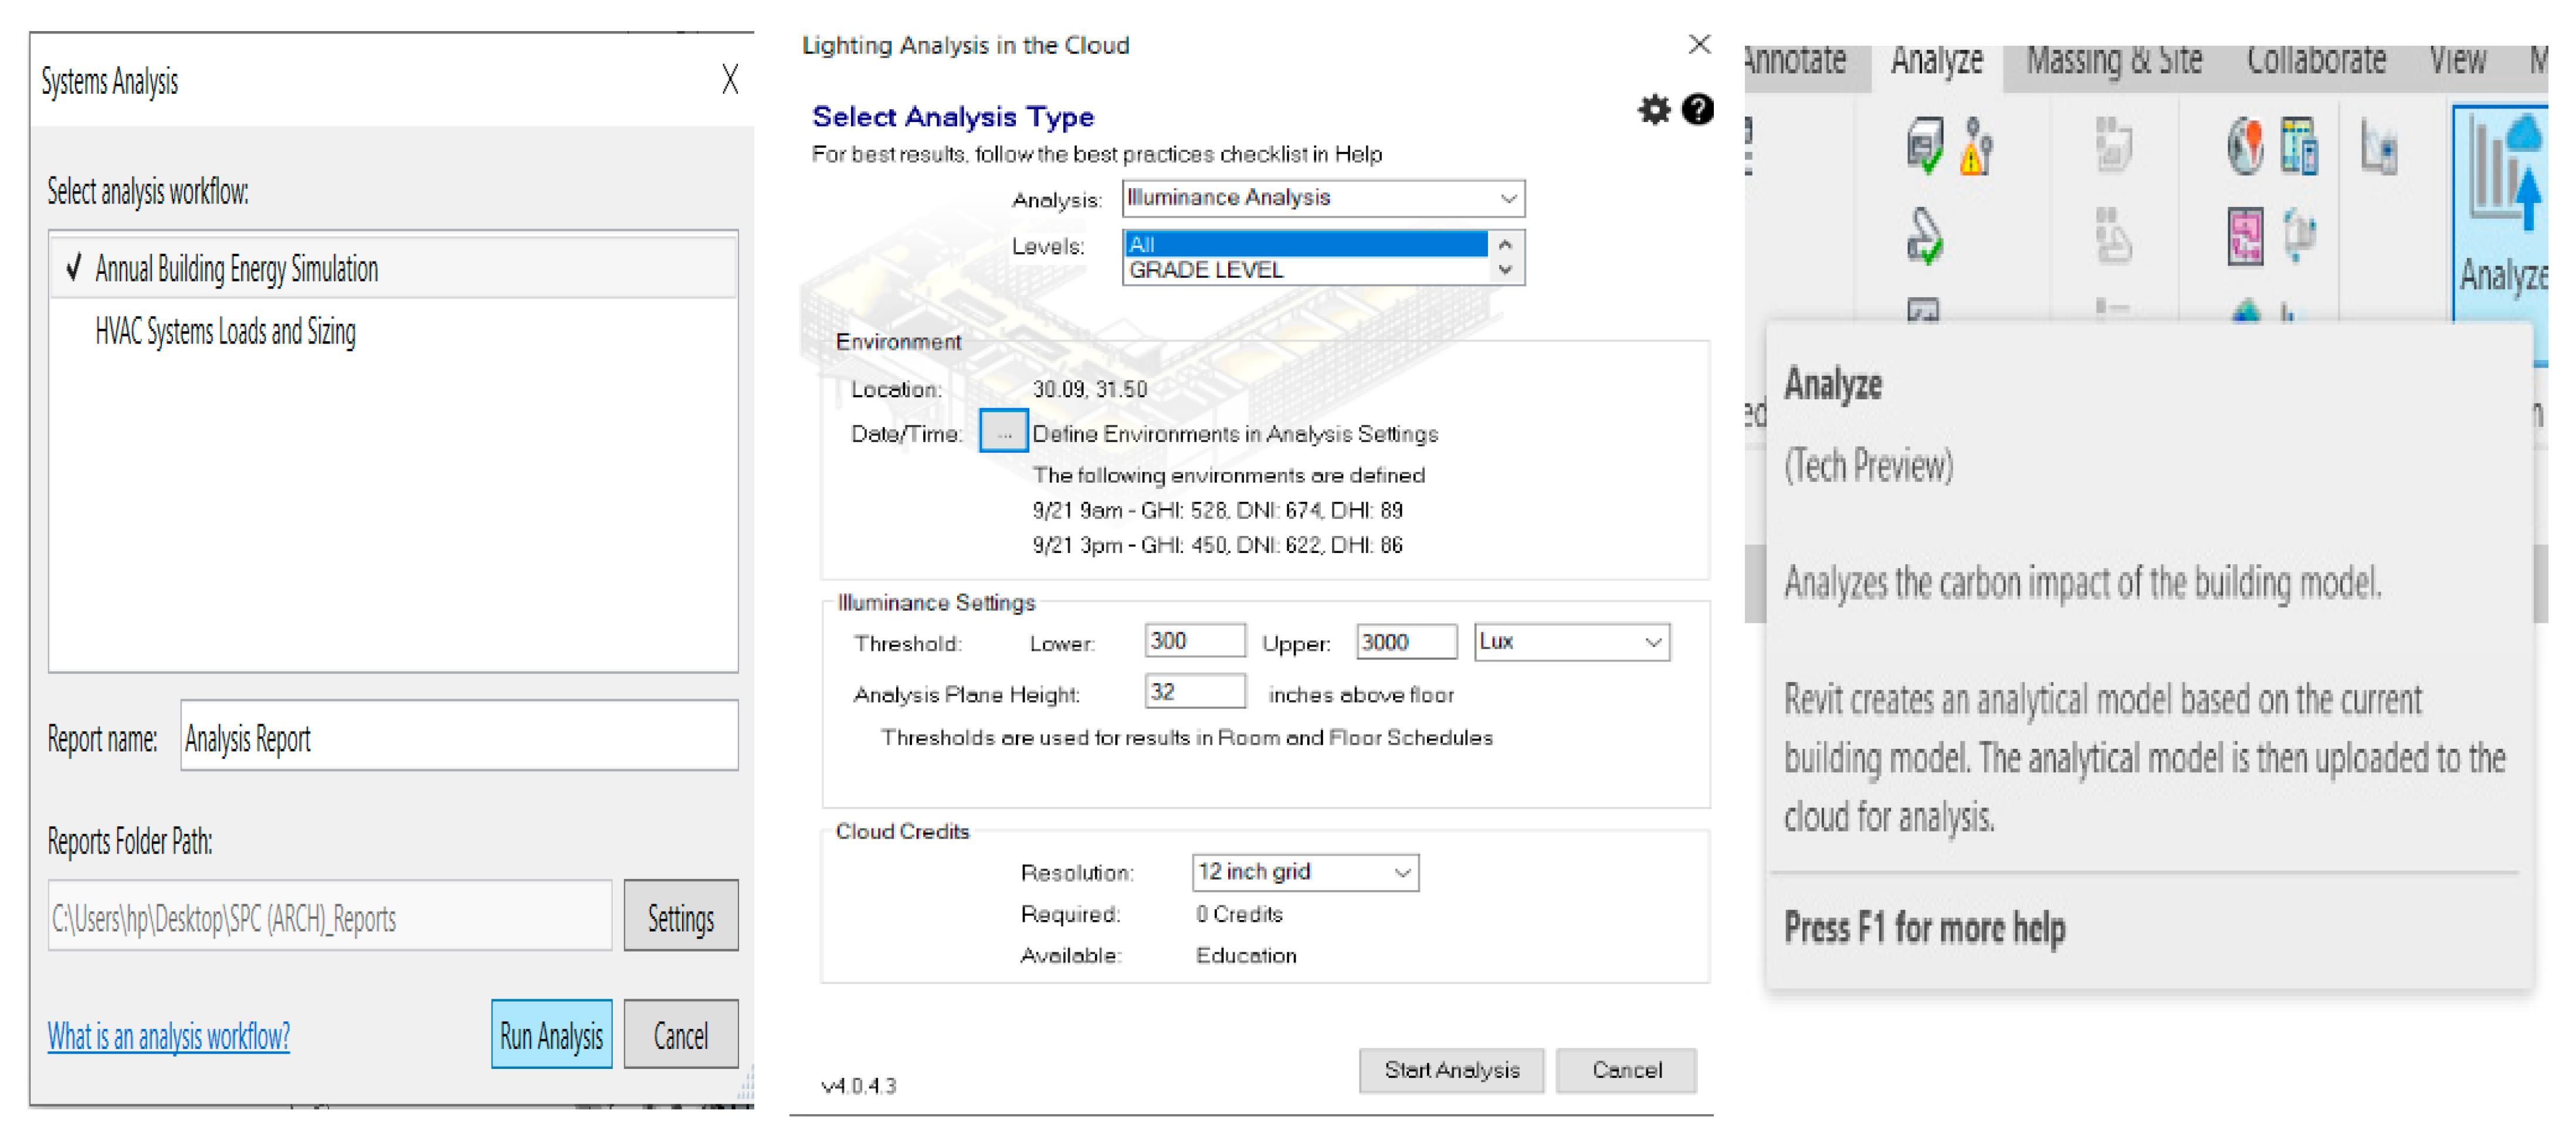Open the Lux units dropdown
Image resolution: width=2576 pixels, height=1144 pixels.
[1652, 642]
